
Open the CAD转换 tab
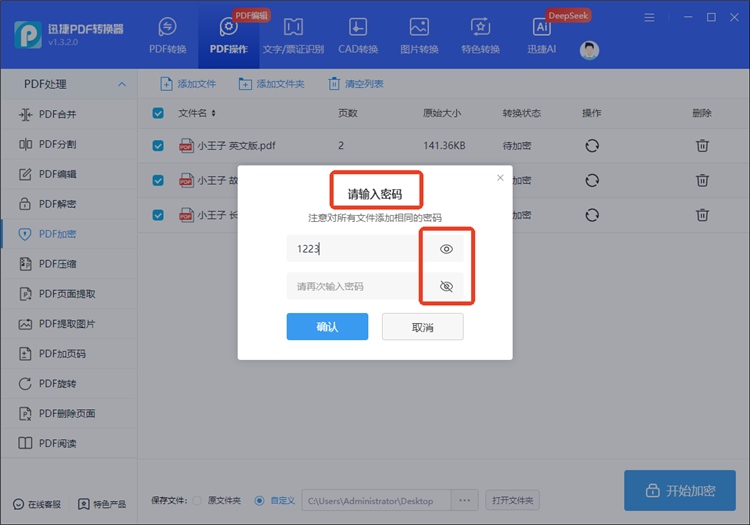coord(358,36)
